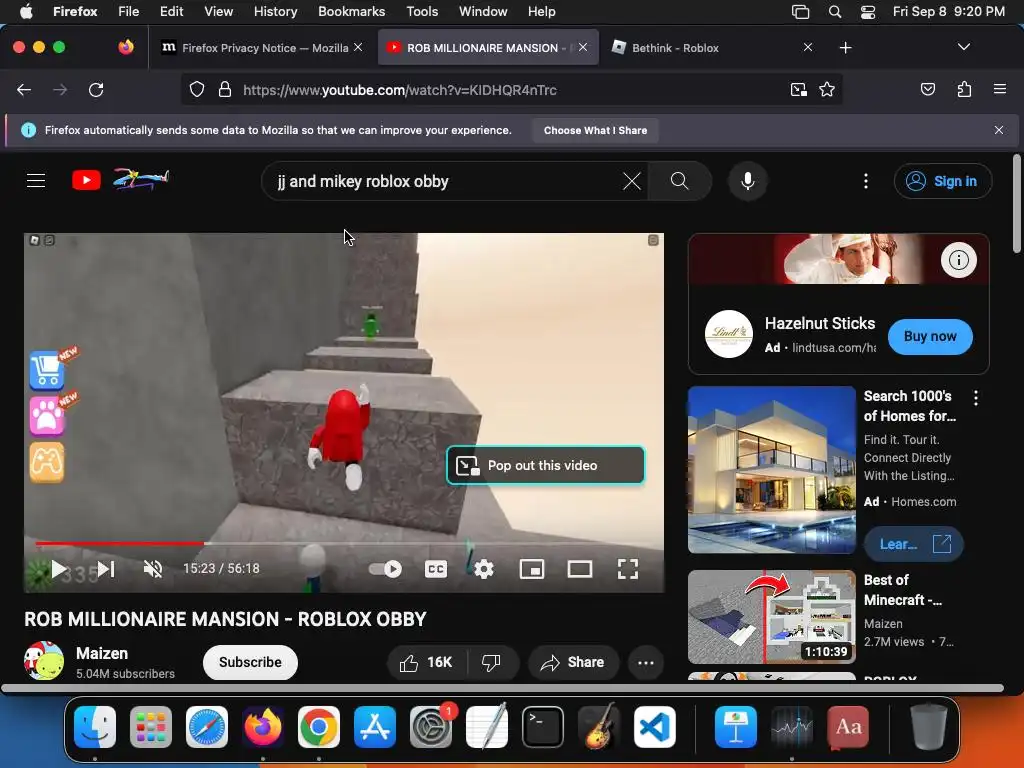This screenshot has width=1024, height=768.
Task: Share the video
Action: (x=573, y=662)
